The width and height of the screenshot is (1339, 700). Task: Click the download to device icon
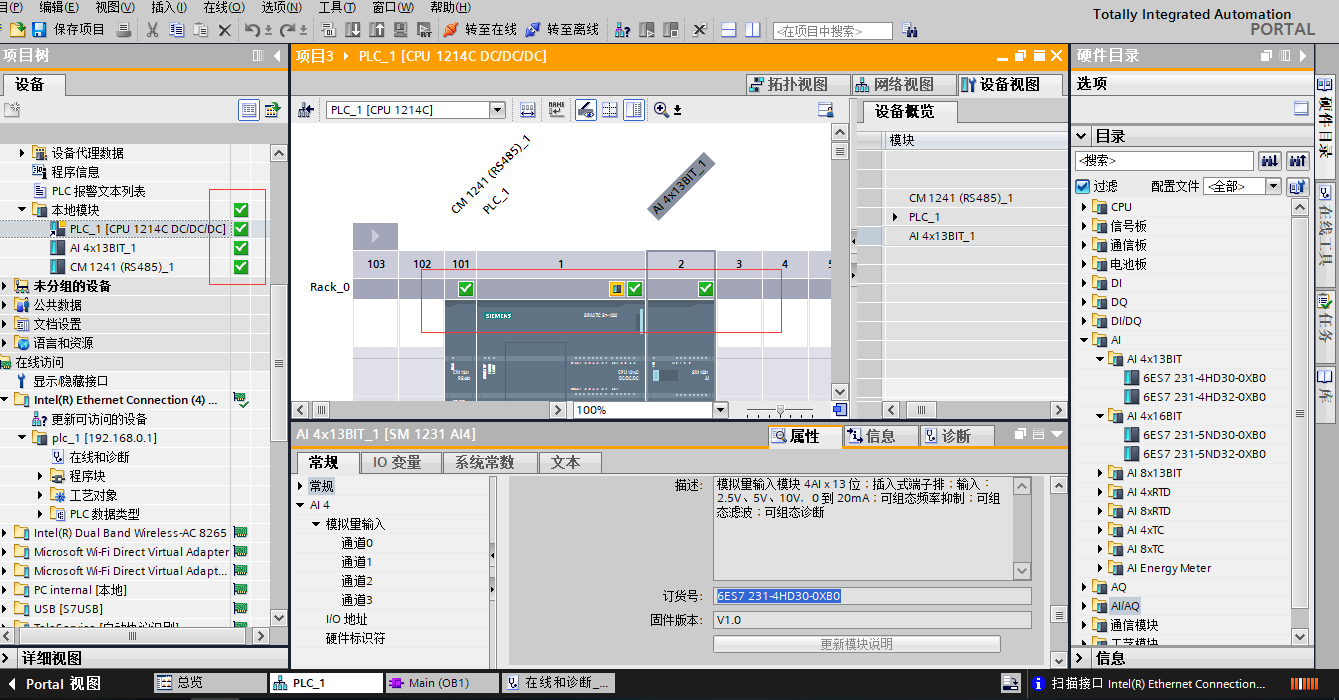pos(352,30)
